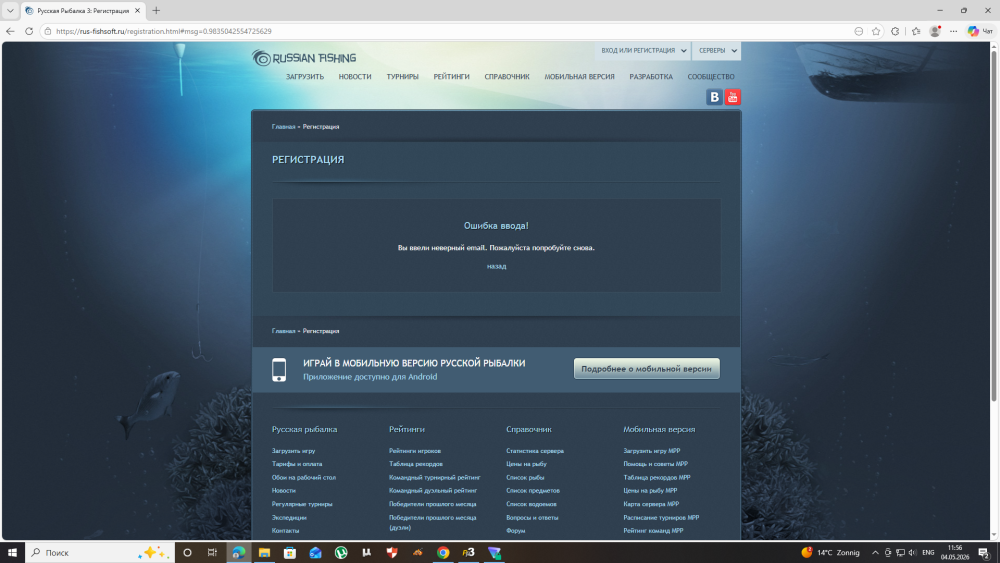Open Copilot chat button
Image resolution: width=1000 pixels, height=563 pixels.
(980, 31)
